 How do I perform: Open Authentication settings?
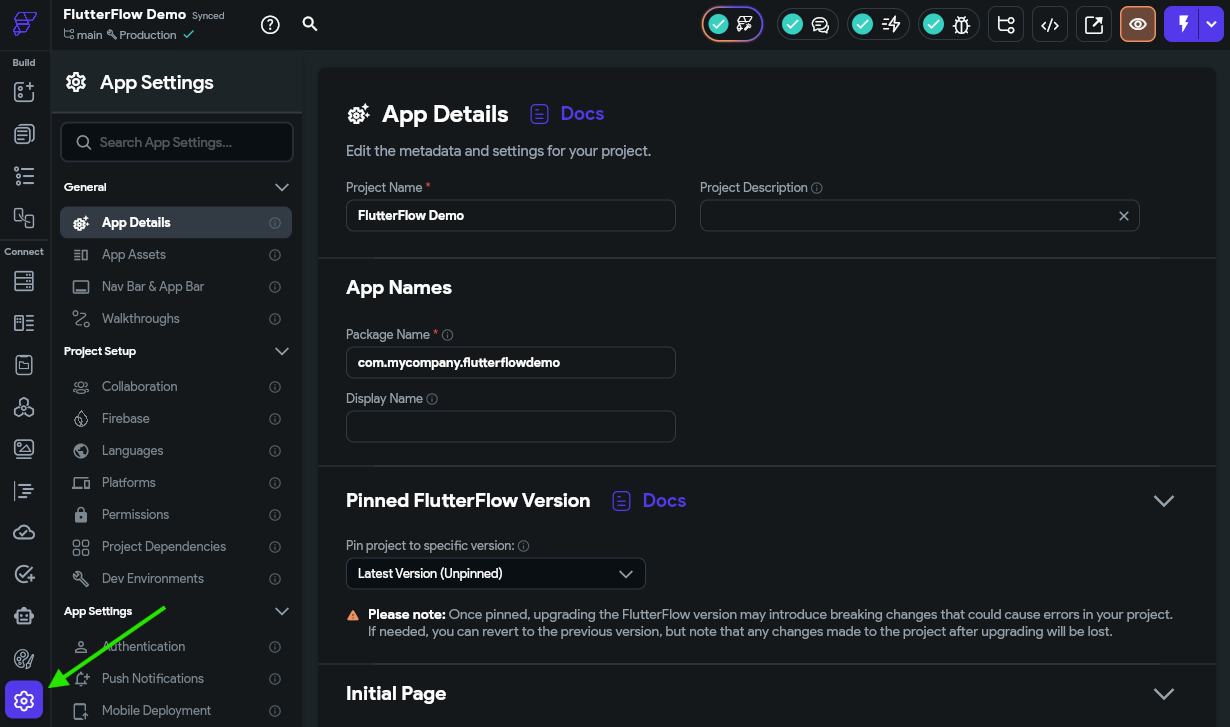point(176,647)
